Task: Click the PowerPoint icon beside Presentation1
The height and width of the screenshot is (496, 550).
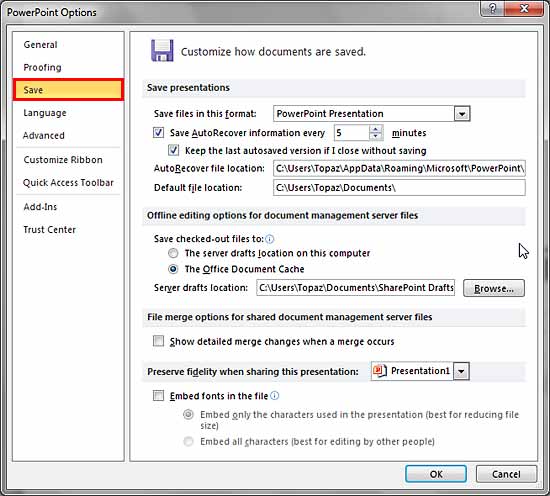Action: point(380,371)
